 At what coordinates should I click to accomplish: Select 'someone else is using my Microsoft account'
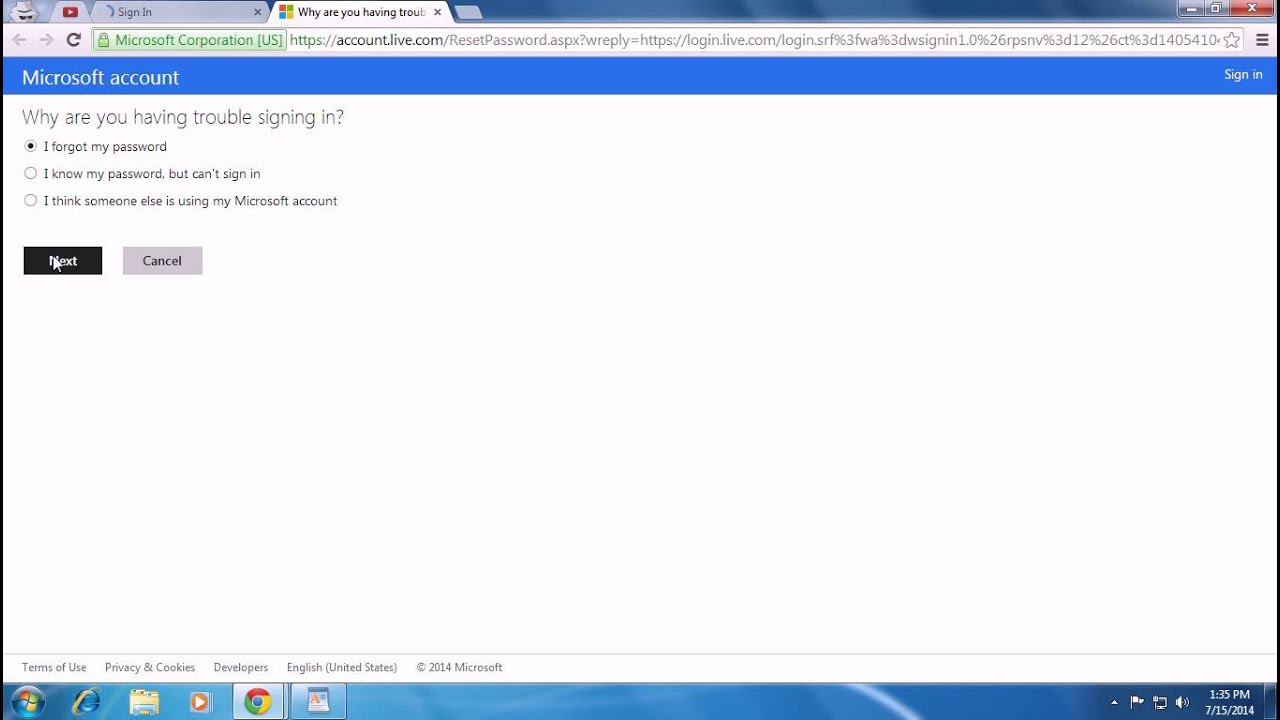(x=31, y=200)
